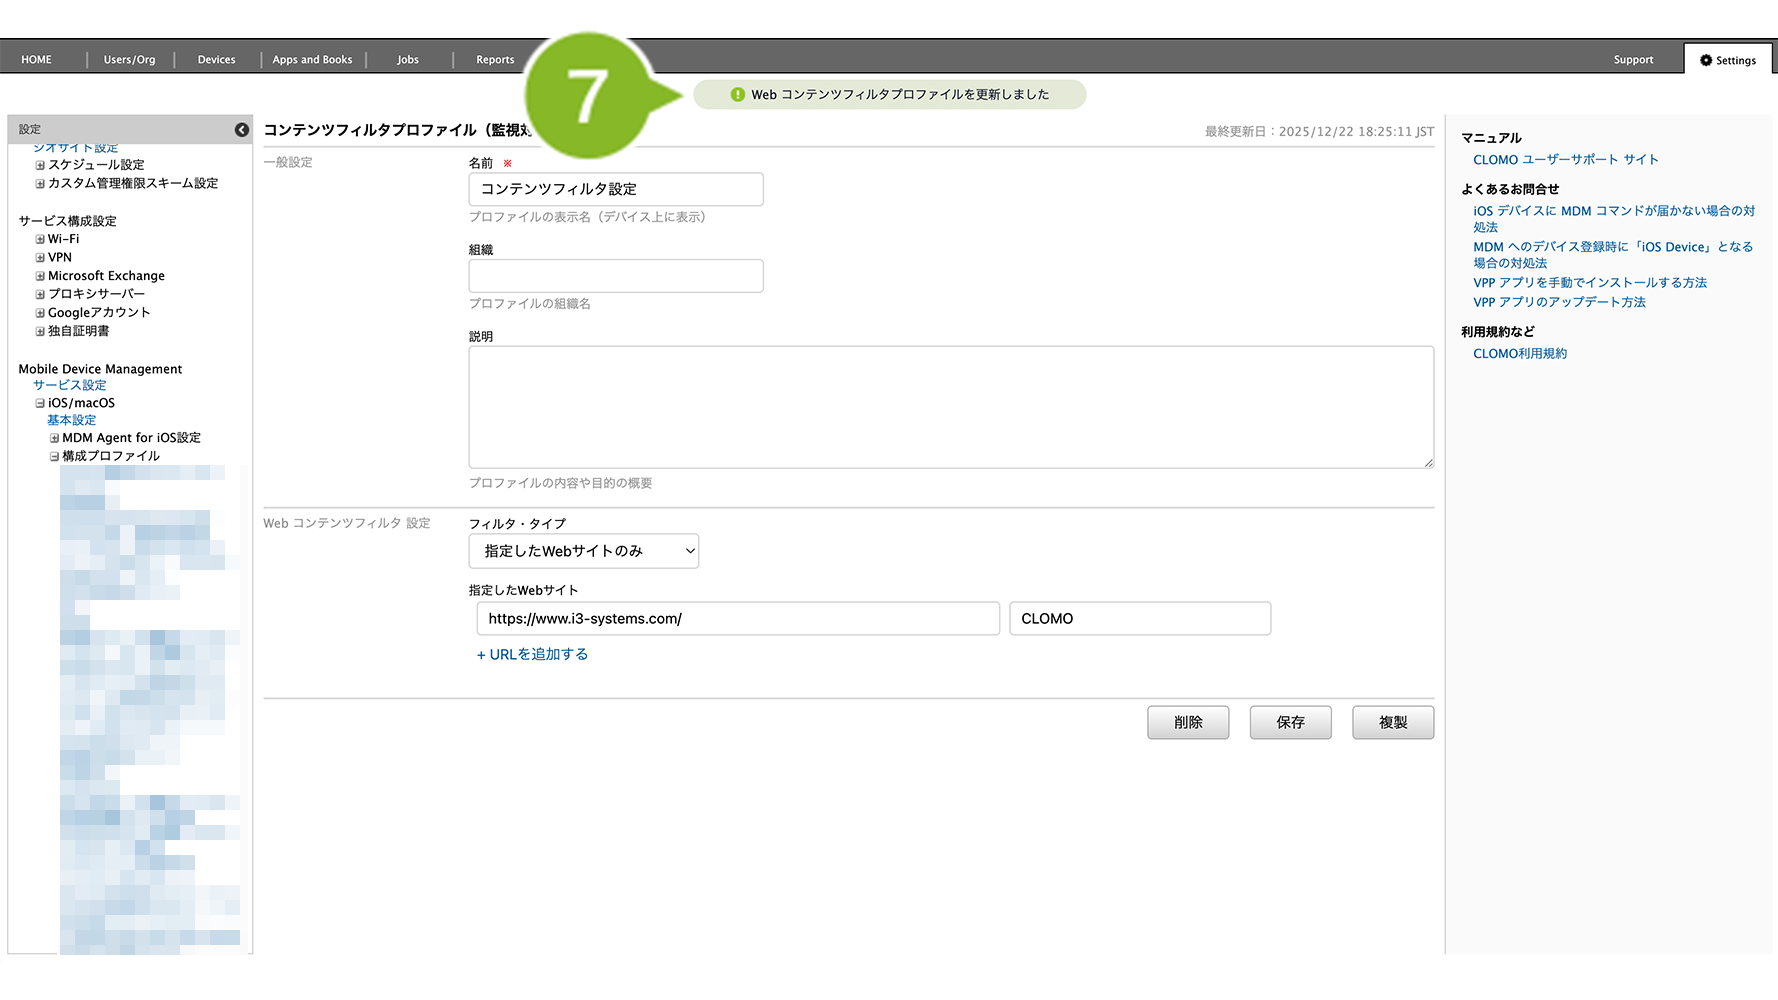Click the website URL input field
This screenshot has width=1778, height=1000.
click(x=737, y=618)
